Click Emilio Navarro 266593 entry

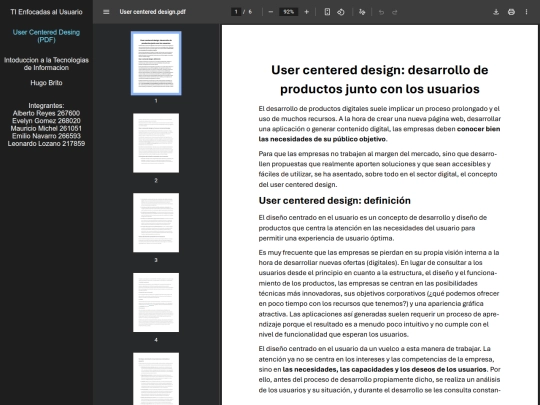(x=46, y=136)
